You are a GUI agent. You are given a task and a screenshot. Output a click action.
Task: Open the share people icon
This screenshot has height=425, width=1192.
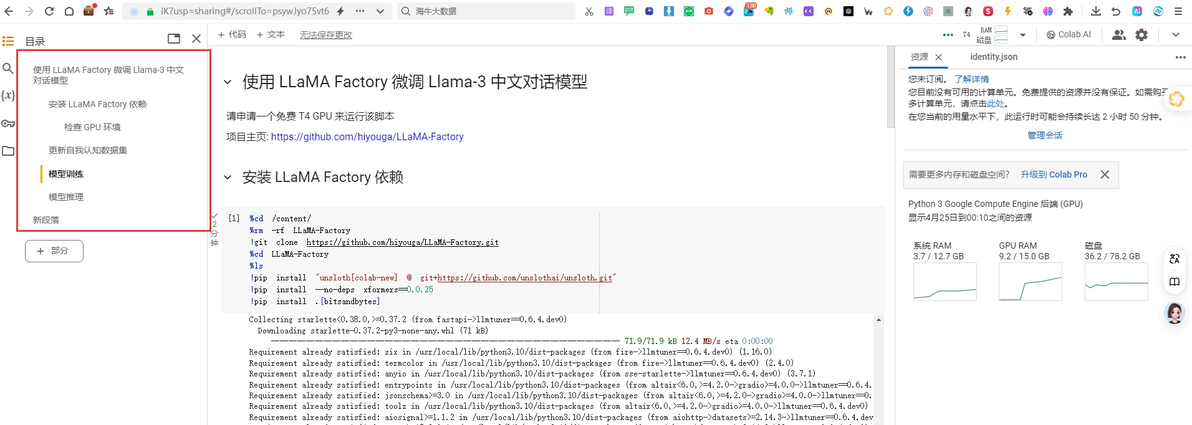click(x=1118, y=35)
